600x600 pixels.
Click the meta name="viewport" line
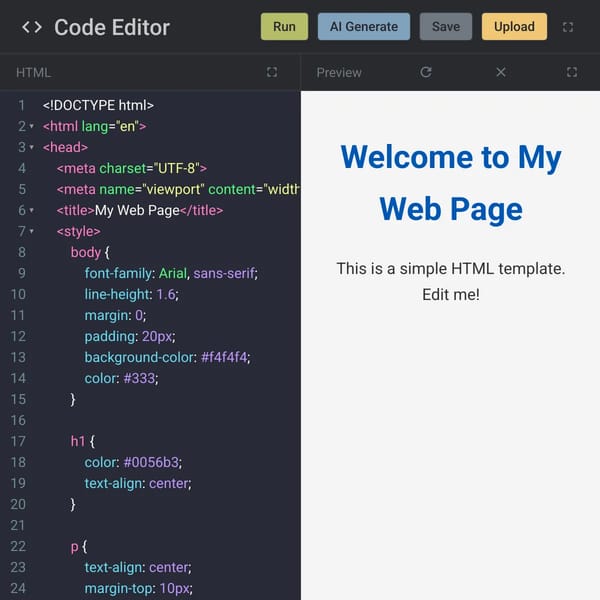178,189
